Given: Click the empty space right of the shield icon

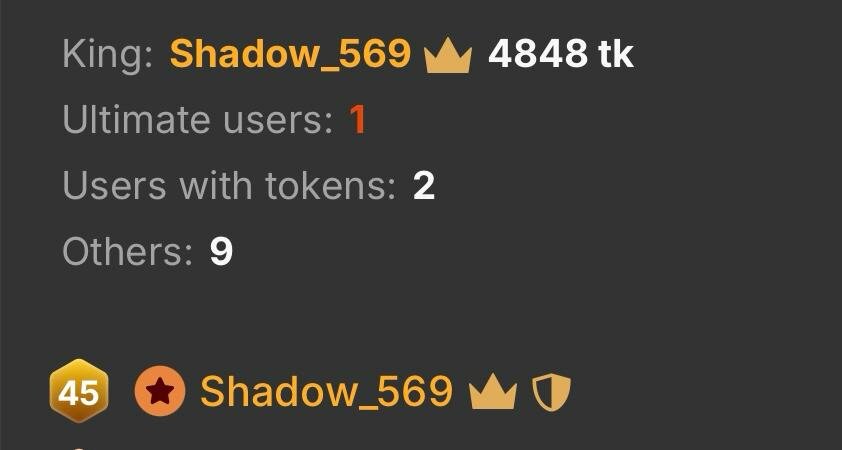Looking at the screenshot, I should (698, 393).
